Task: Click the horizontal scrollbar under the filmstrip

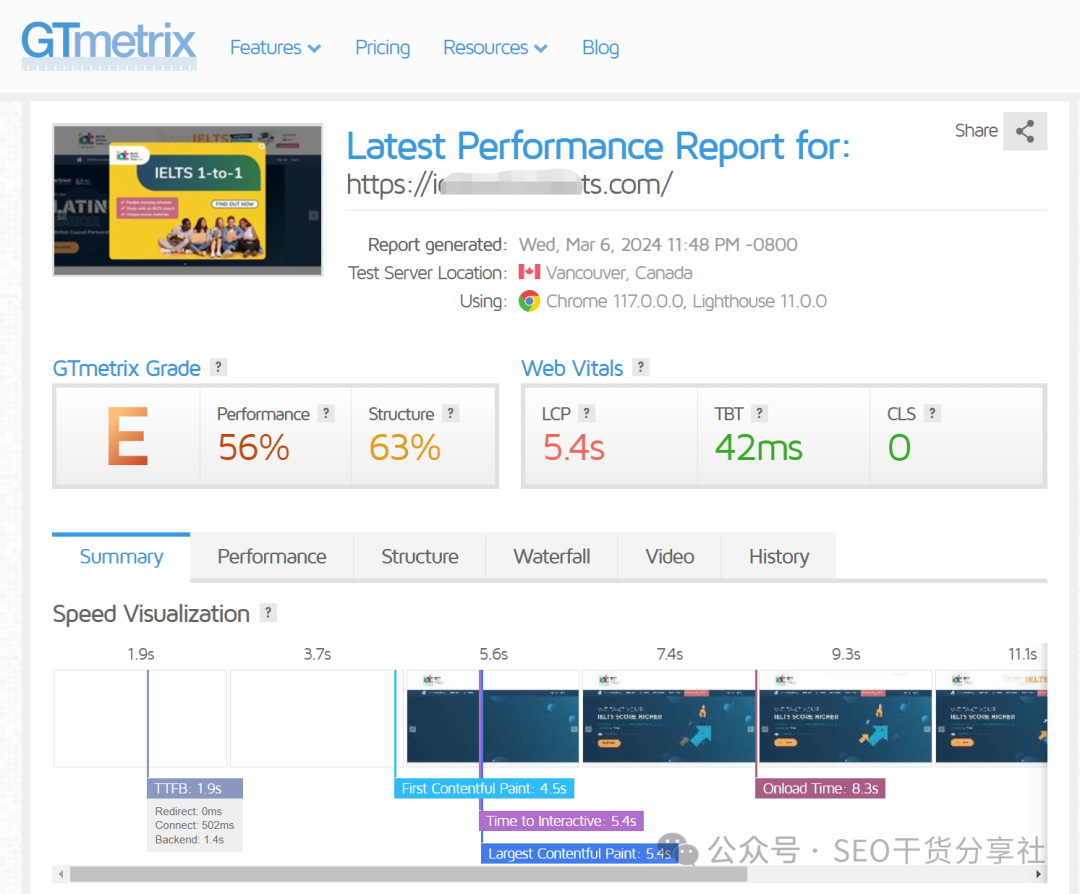Action: click(408, 874)
